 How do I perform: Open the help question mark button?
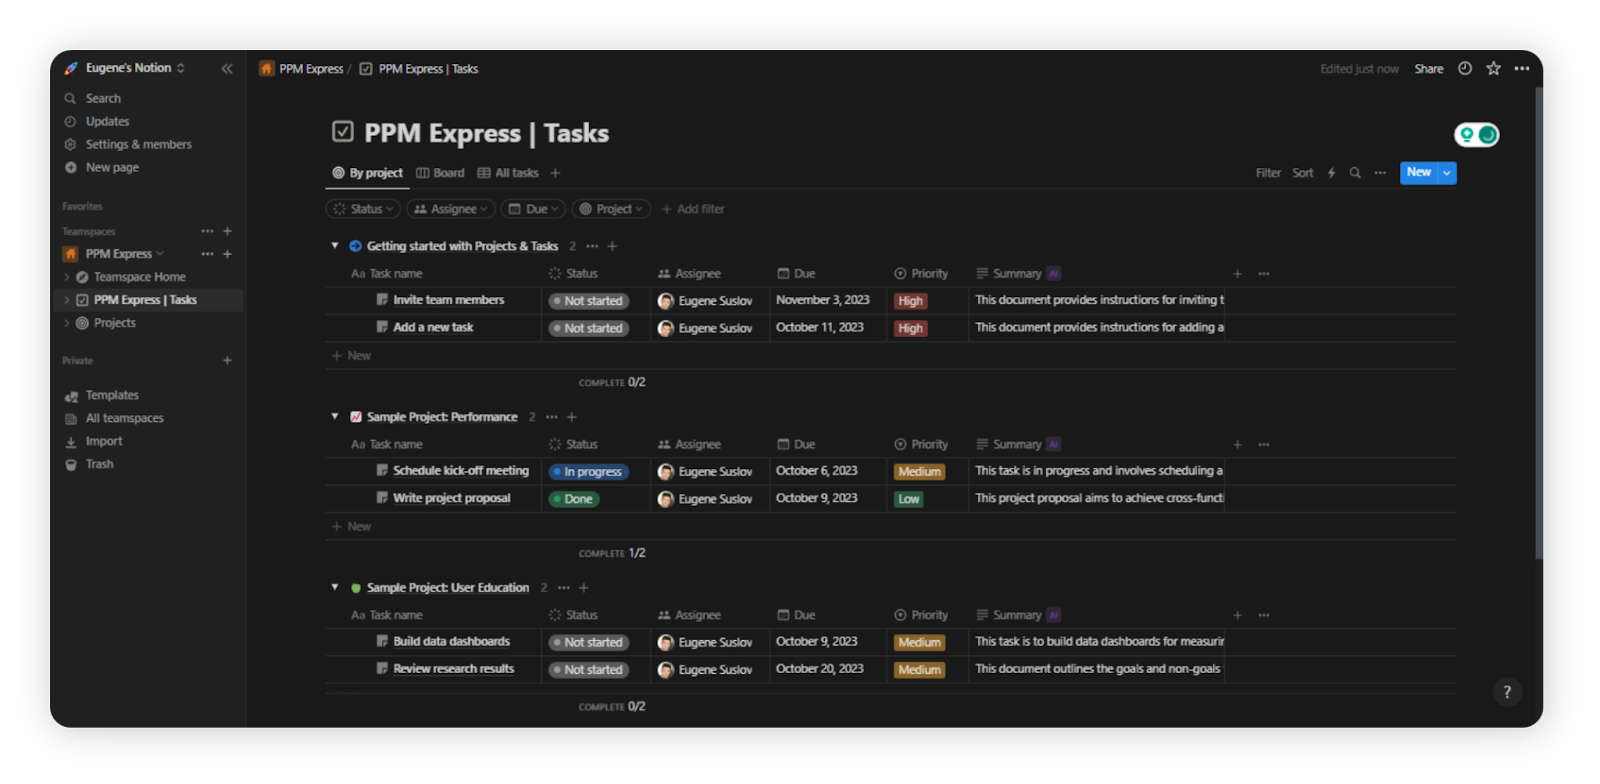click(1507, 692)
